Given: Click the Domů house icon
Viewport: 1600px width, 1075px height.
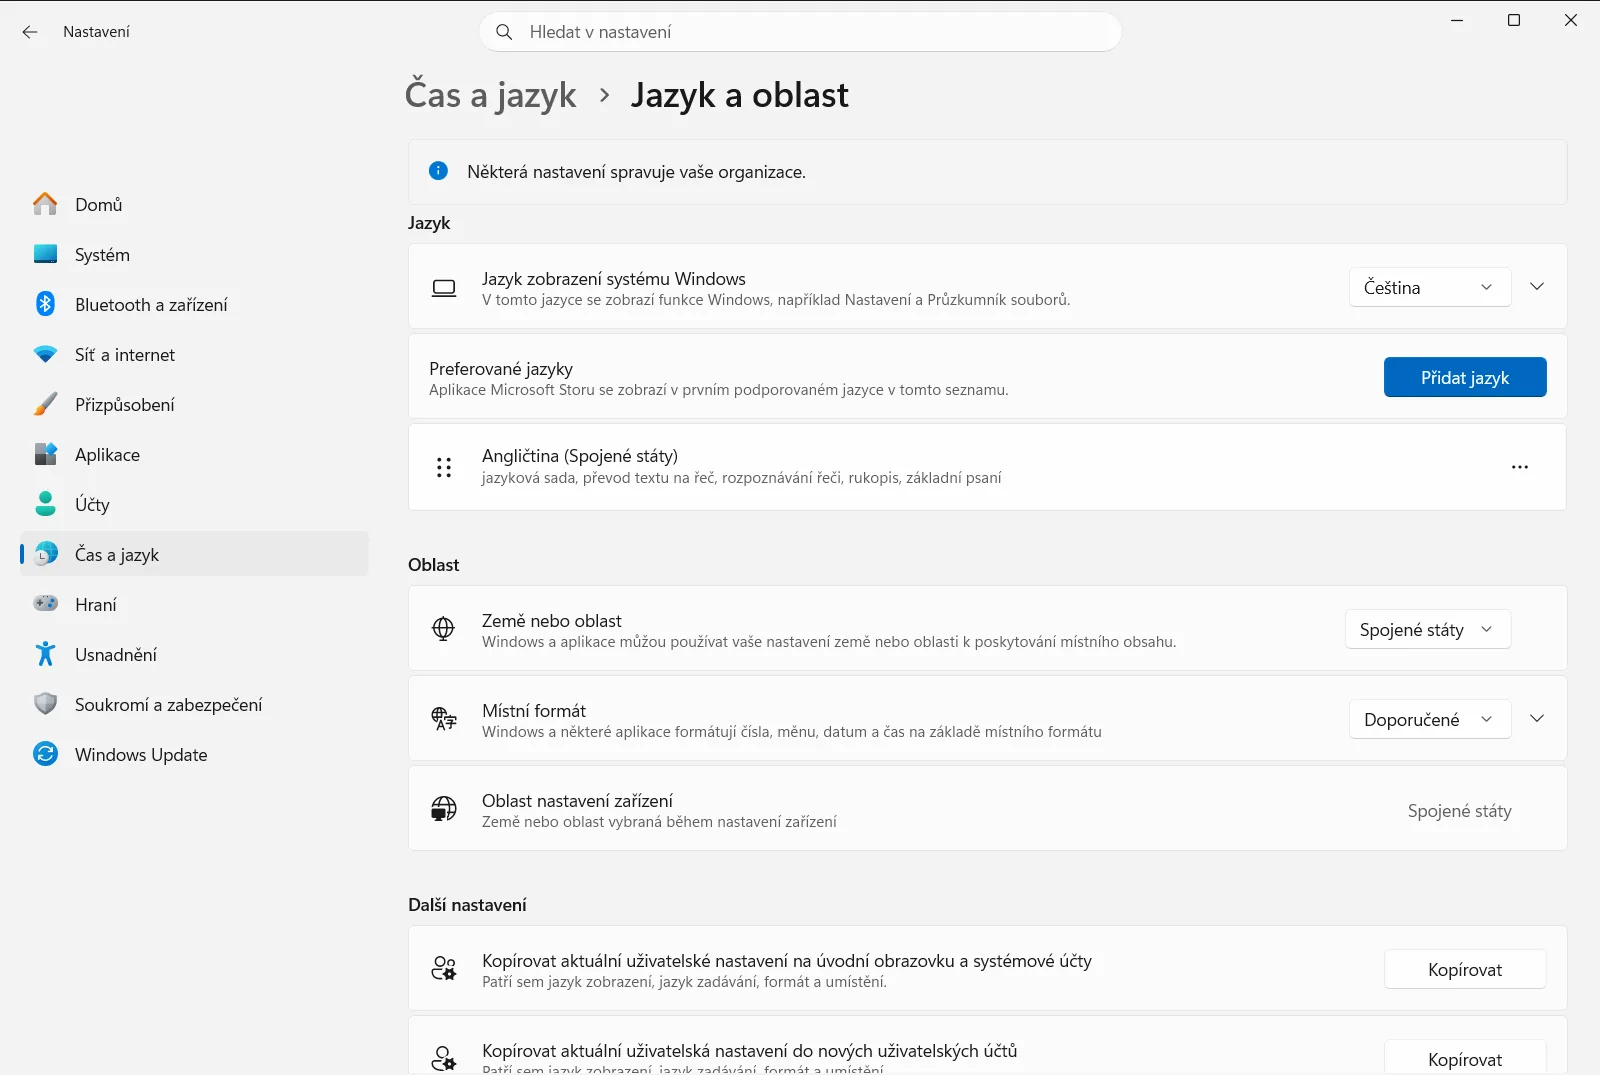Looking at the screenshot, I should coord(45,204).
